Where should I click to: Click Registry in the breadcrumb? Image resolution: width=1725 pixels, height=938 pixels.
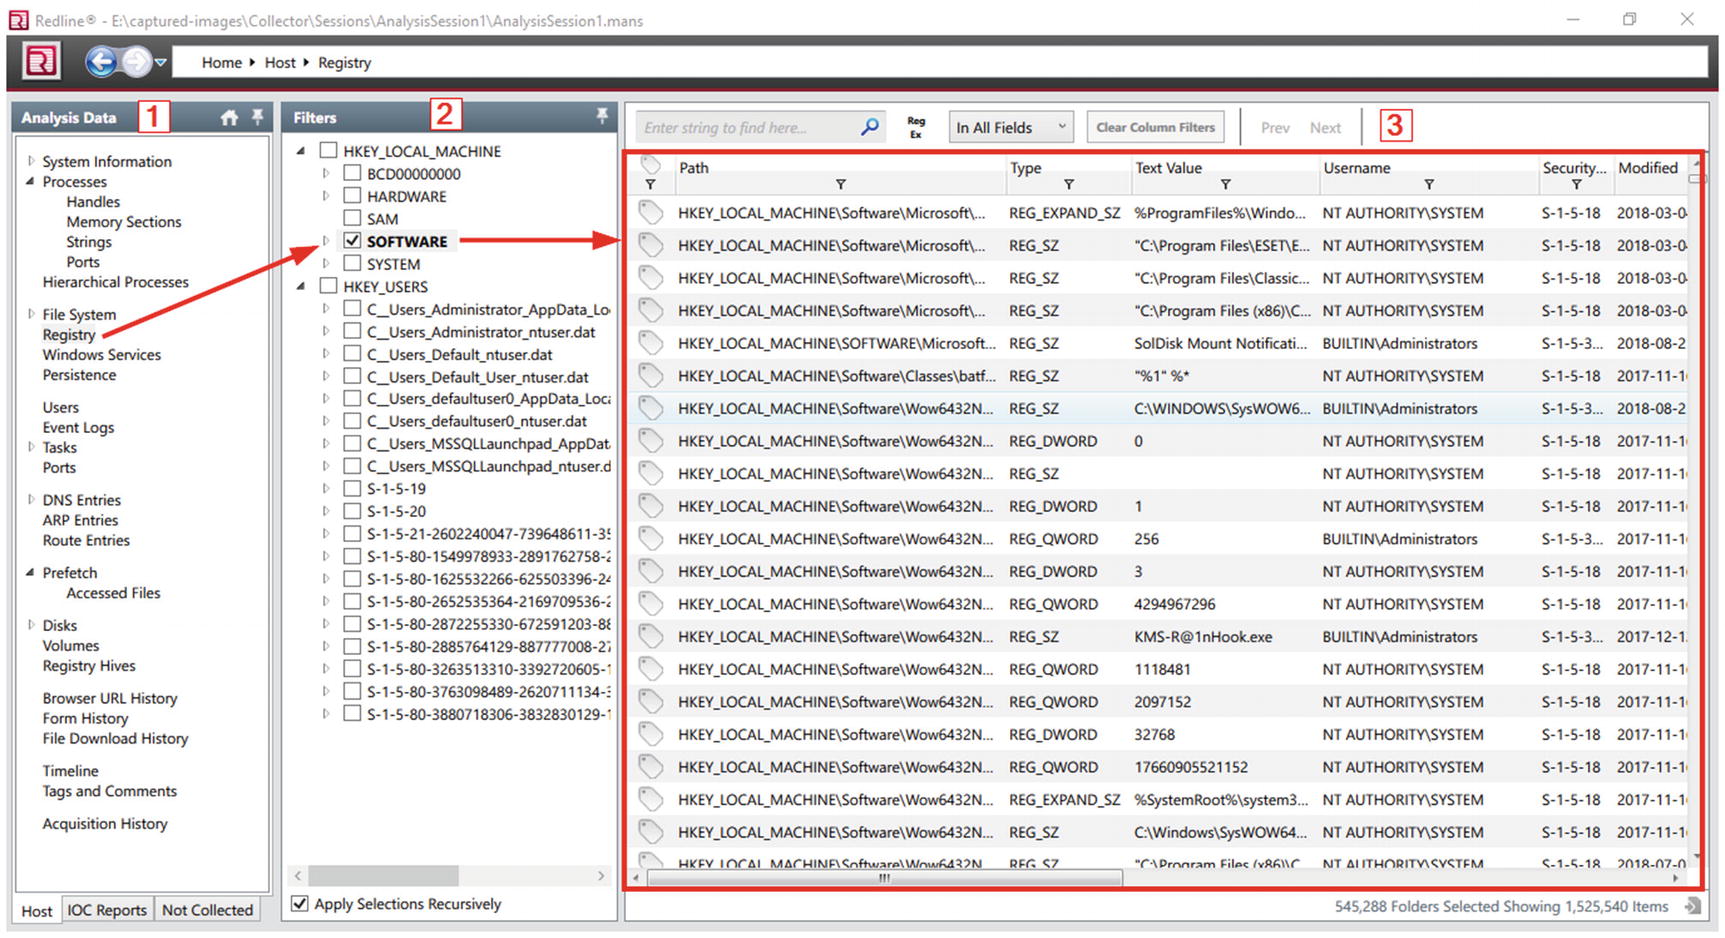[x=344, y=62]
